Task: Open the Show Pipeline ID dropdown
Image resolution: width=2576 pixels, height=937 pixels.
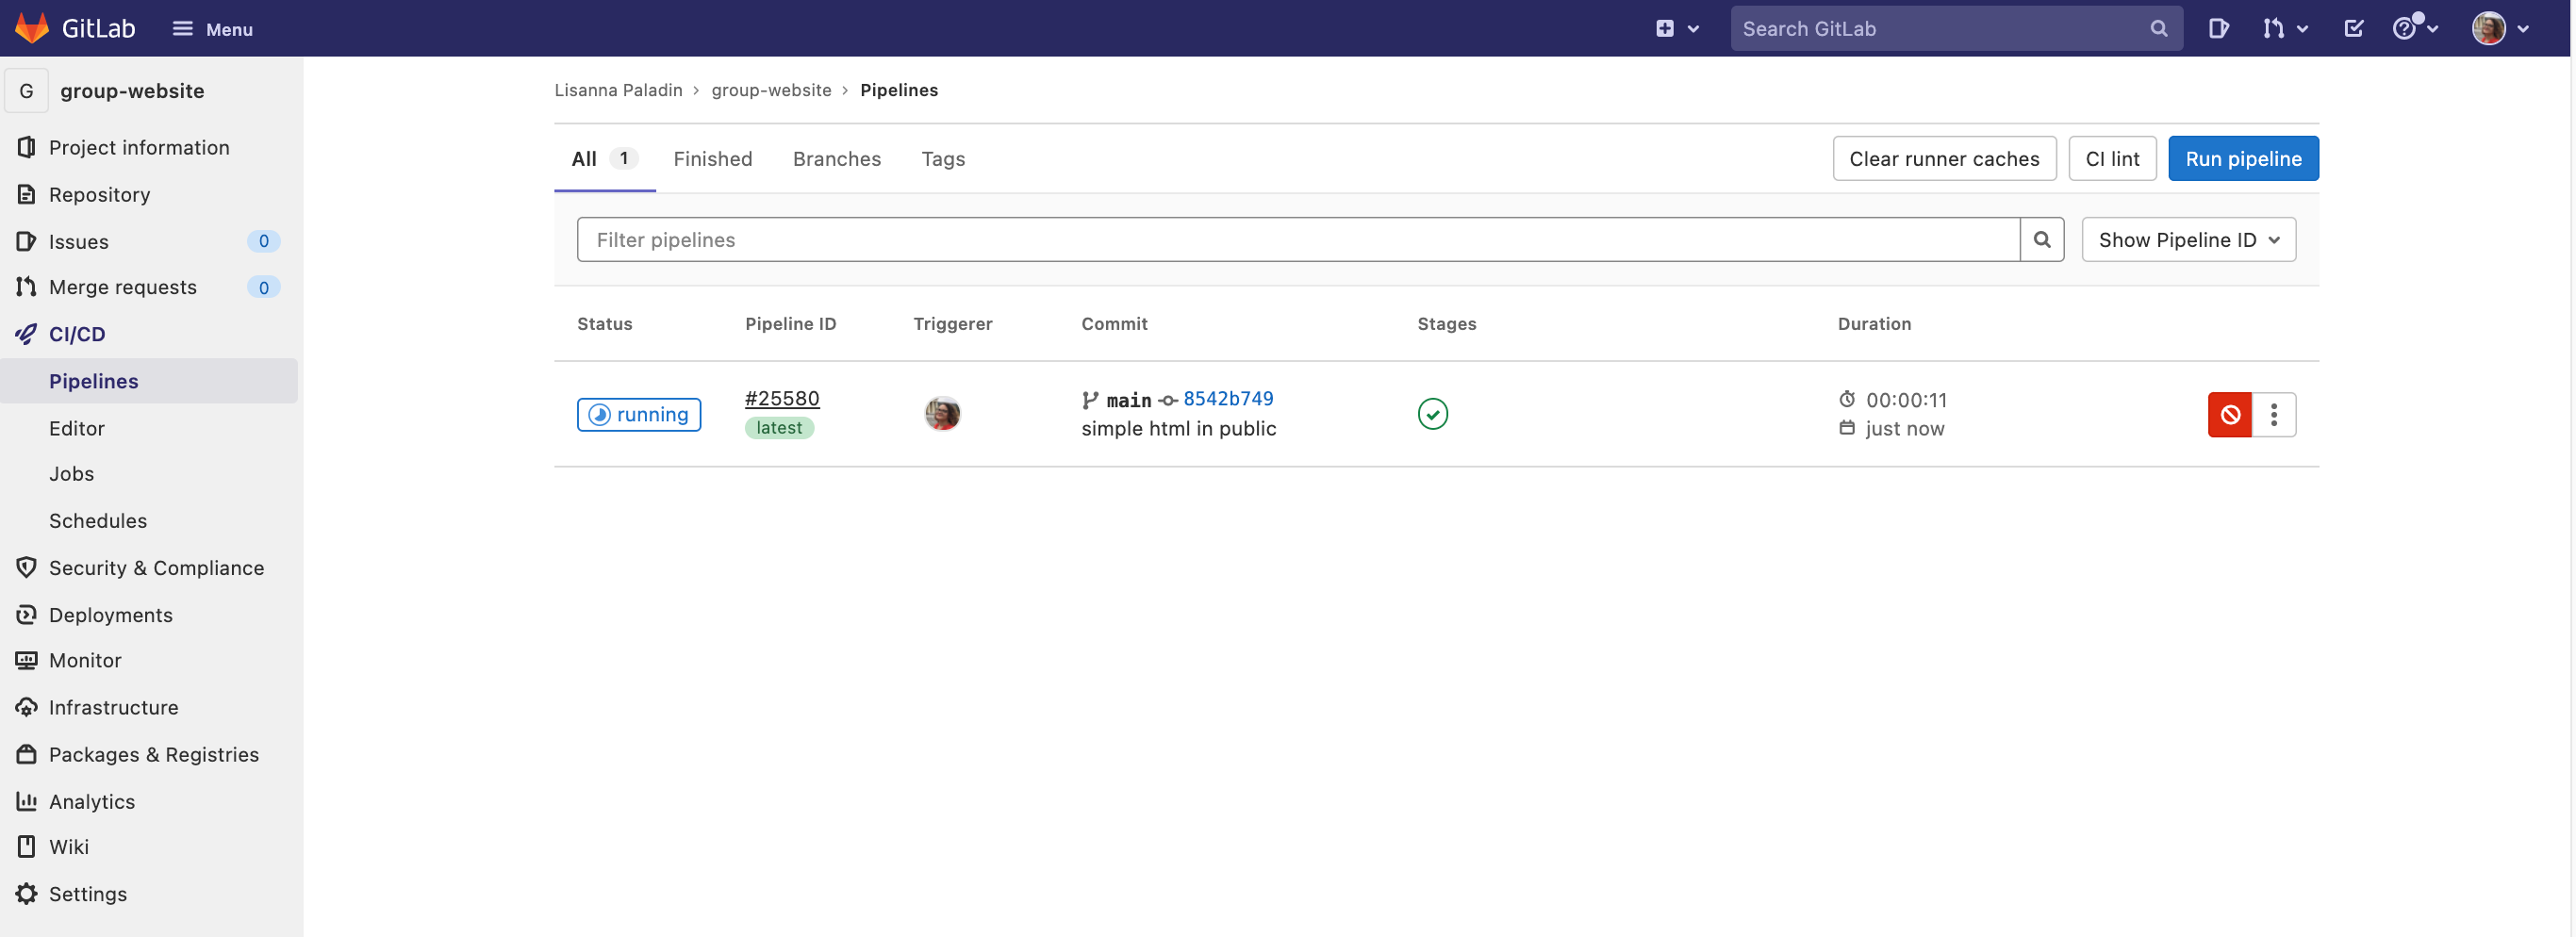Action: click(2188, 239)
